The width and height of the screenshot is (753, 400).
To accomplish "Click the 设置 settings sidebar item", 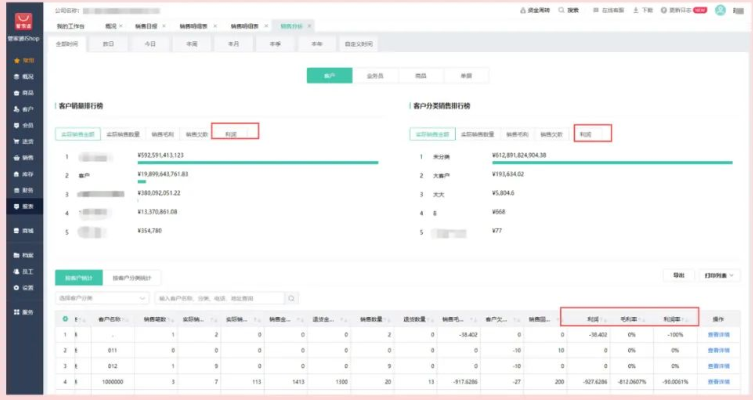I will [24, 287].
